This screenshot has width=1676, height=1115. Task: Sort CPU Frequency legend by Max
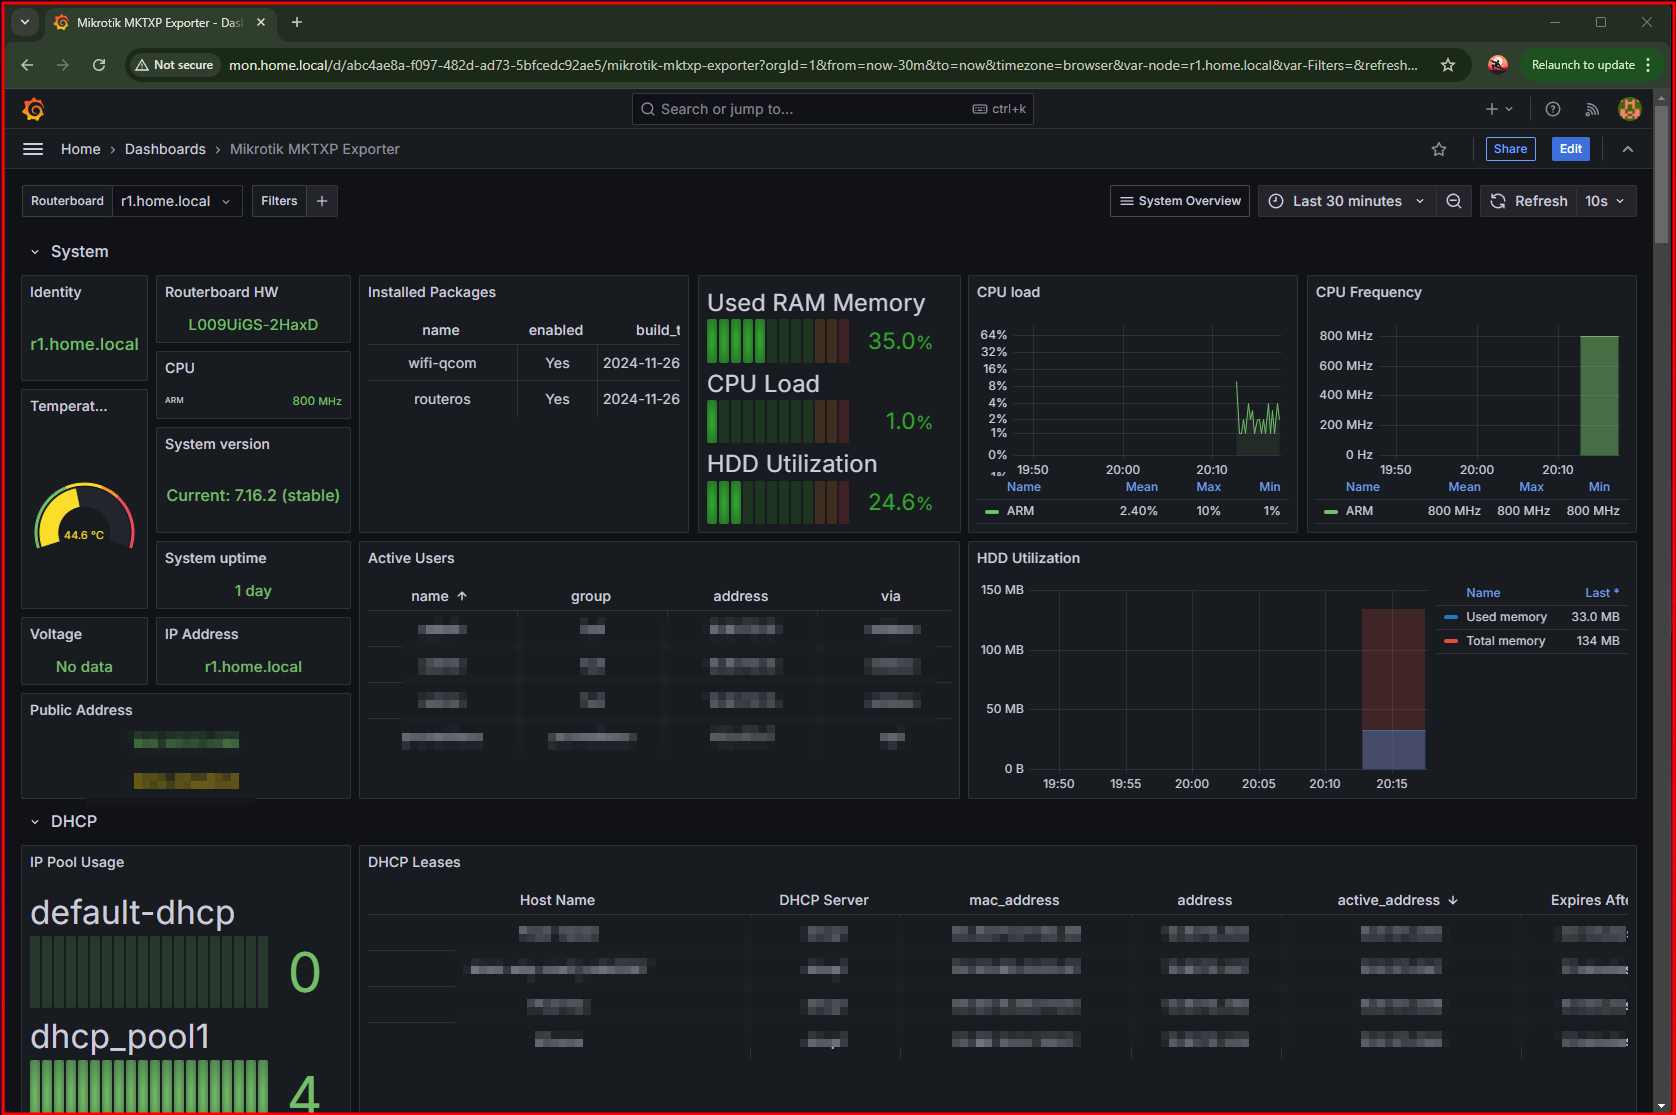1531,487
